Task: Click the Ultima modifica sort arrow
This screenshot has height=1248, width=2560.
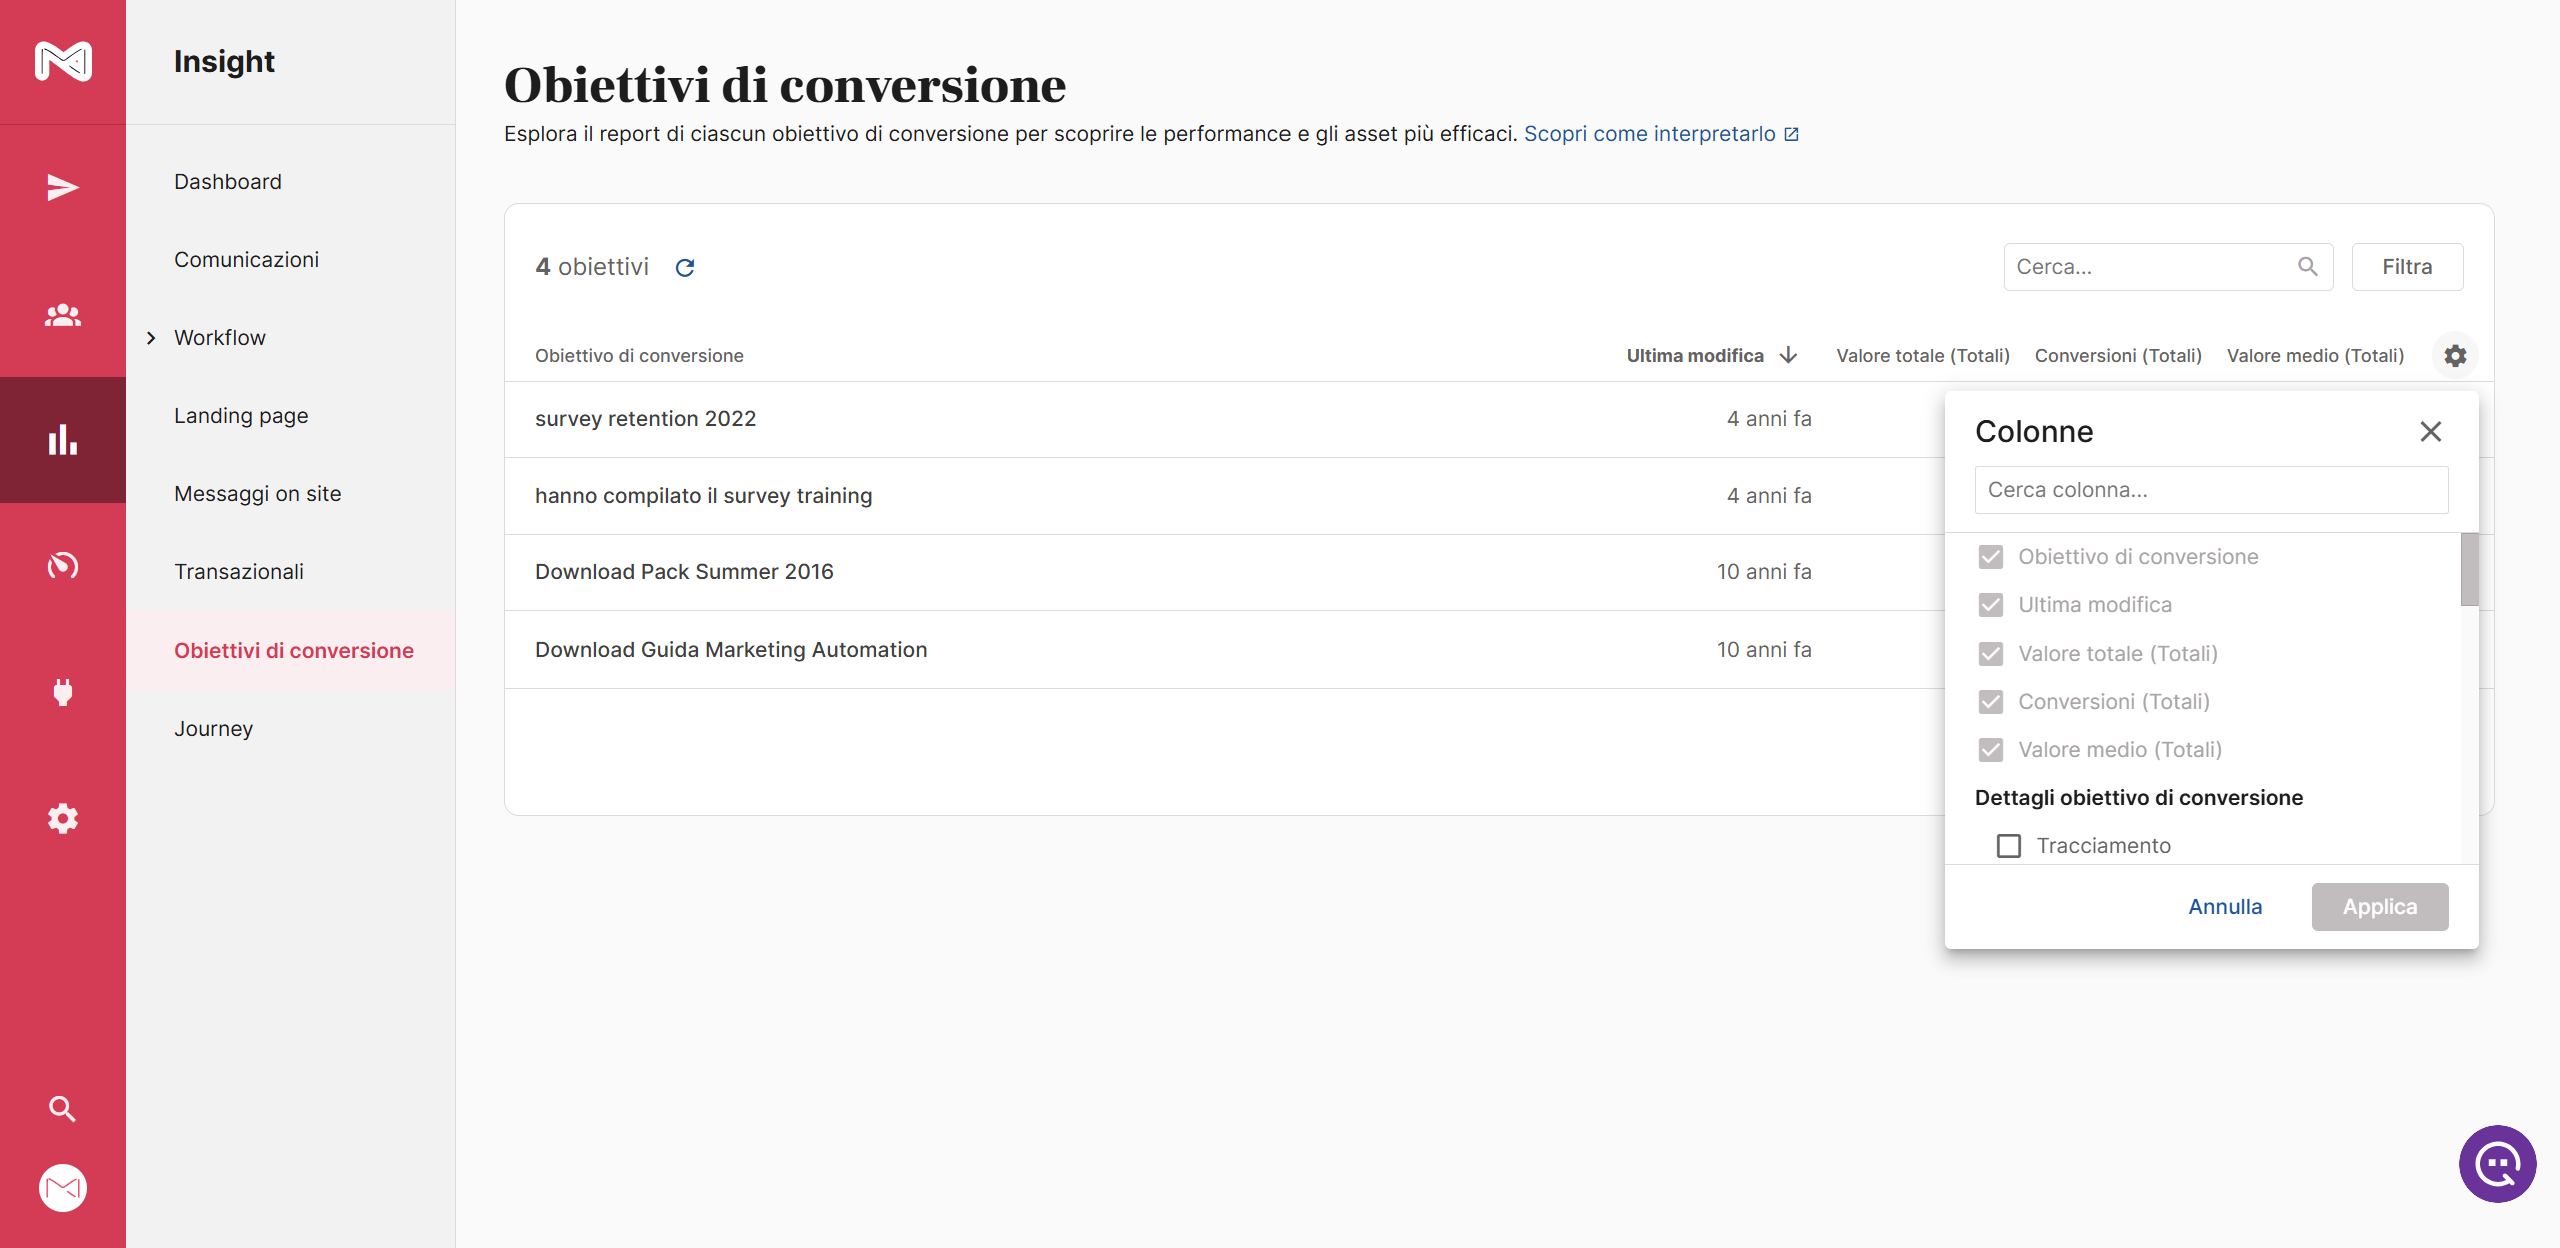Action: coord(1789,355)
